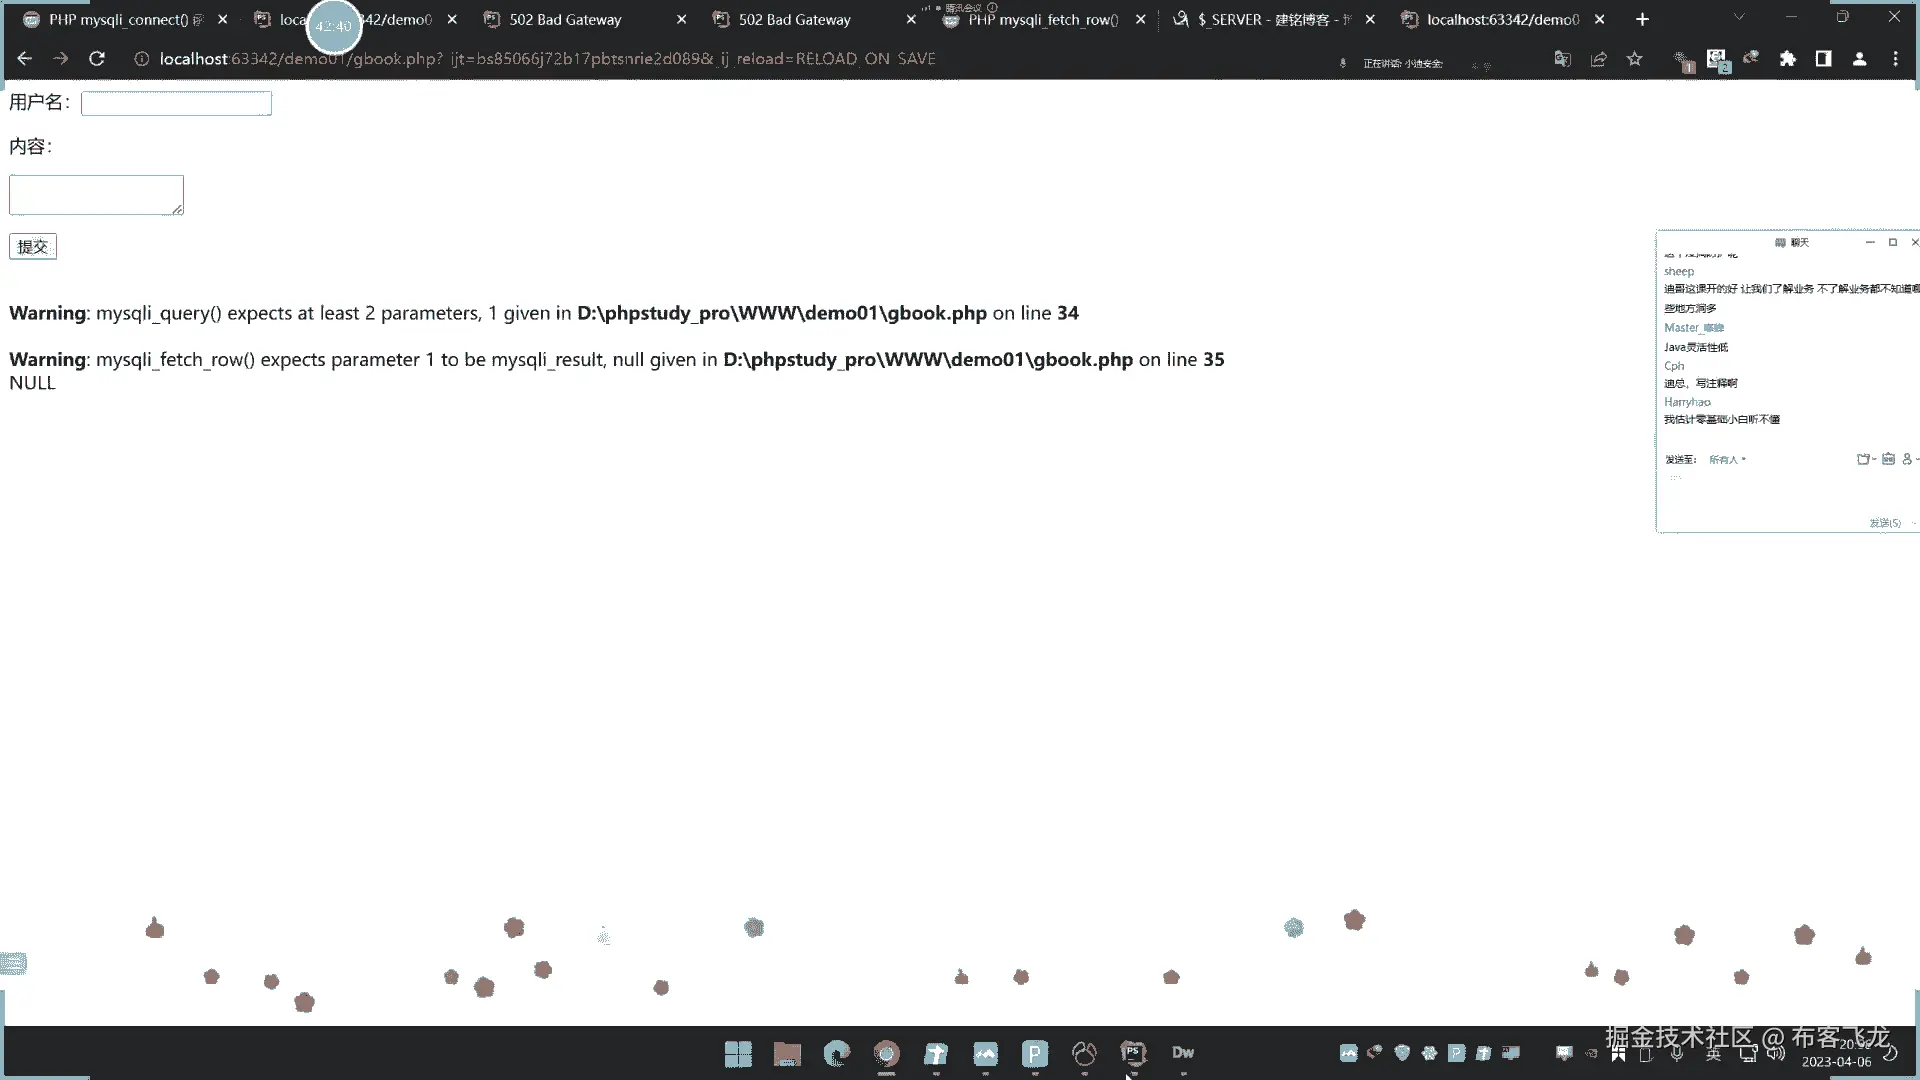Click inside the 内容 content textarea

coord(96,195)
